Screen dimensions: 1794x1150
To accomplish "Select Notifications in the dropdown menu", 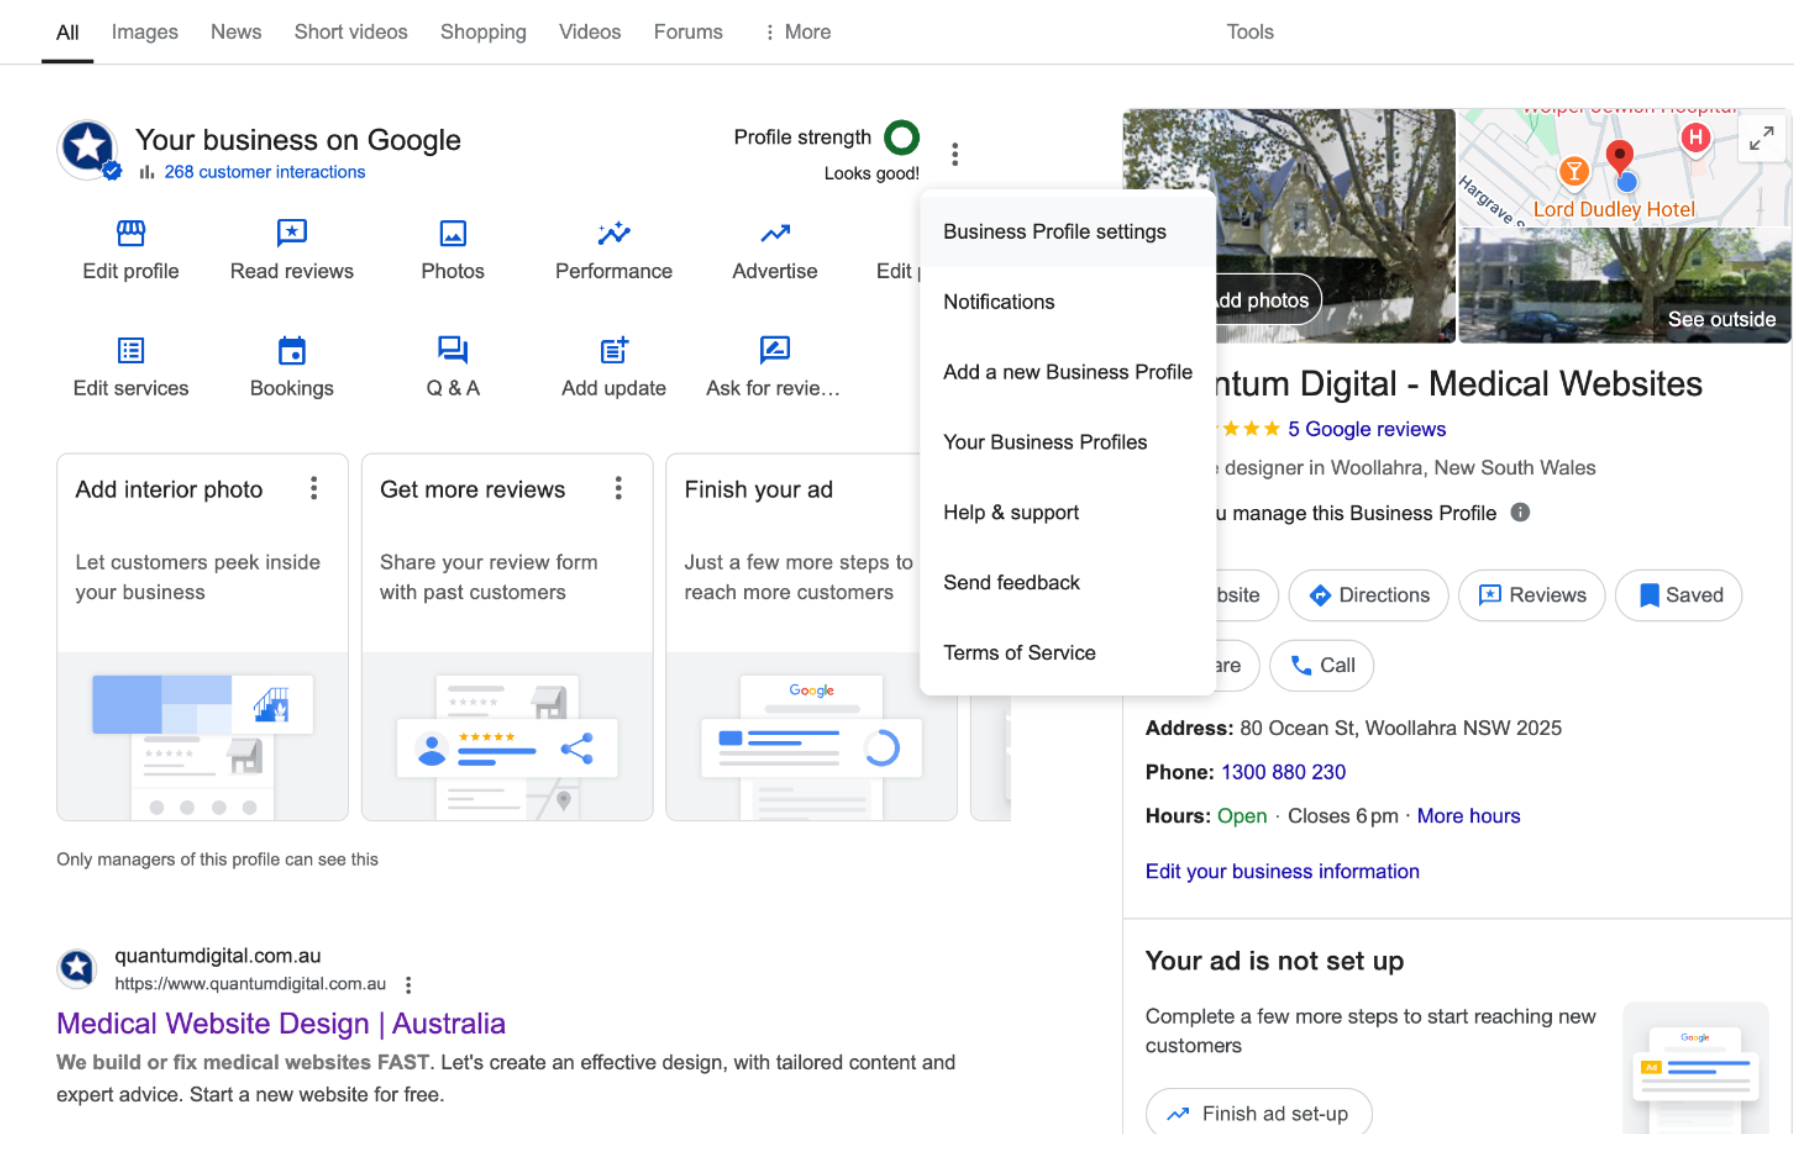I will pyautogui.click(x=1068, y=301).
